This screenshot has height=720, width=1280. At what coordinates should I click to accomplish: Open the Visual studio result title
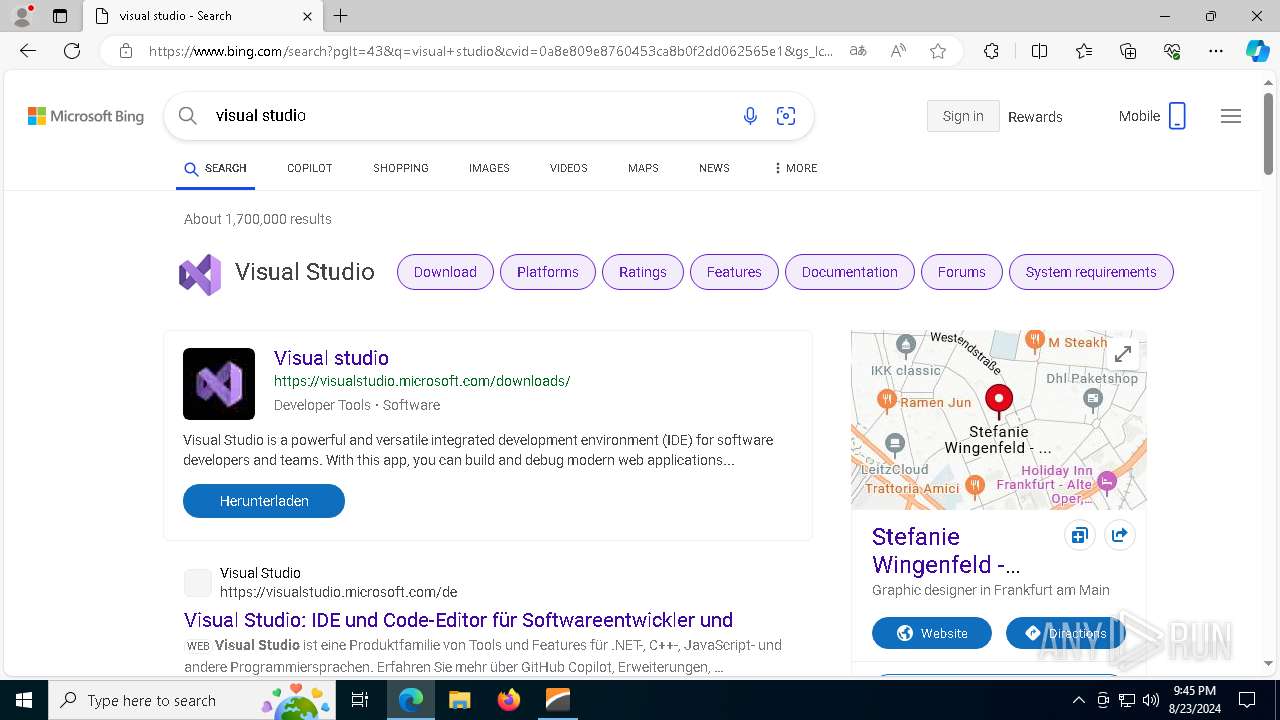(x=331, y=358)
